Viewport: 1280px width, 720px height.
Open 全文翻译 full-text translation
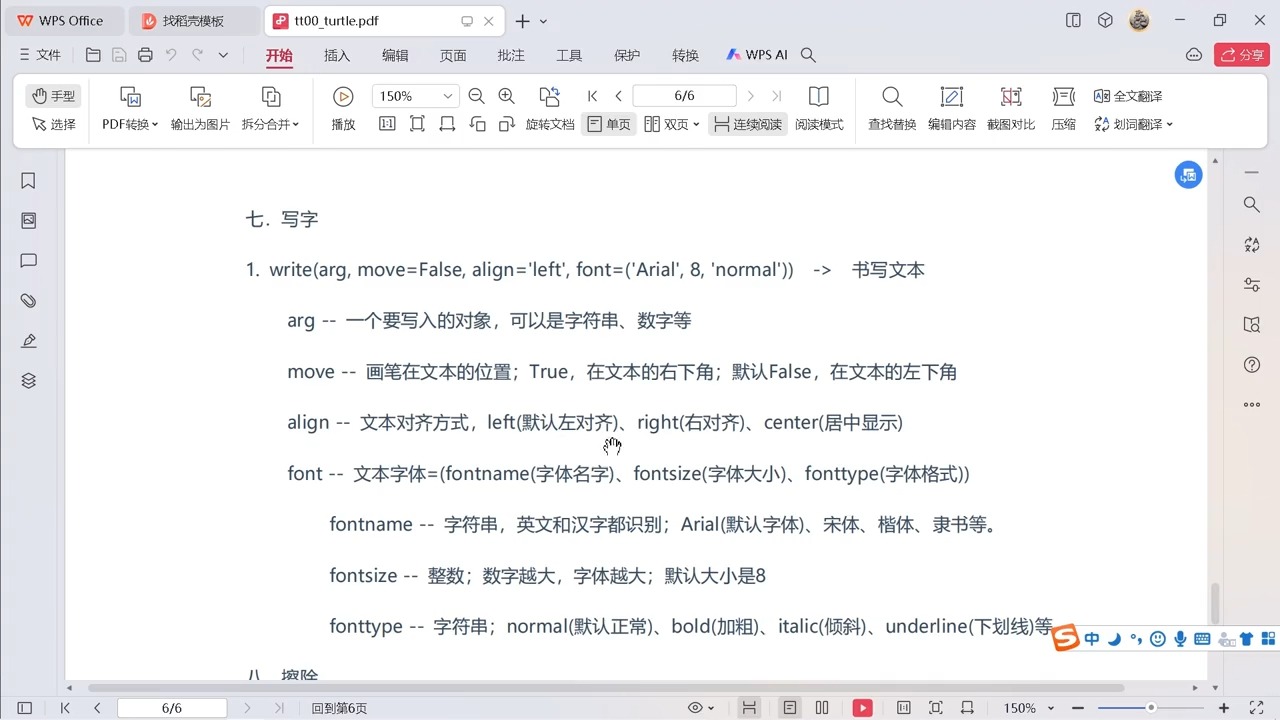click(x=1128, y=95)
